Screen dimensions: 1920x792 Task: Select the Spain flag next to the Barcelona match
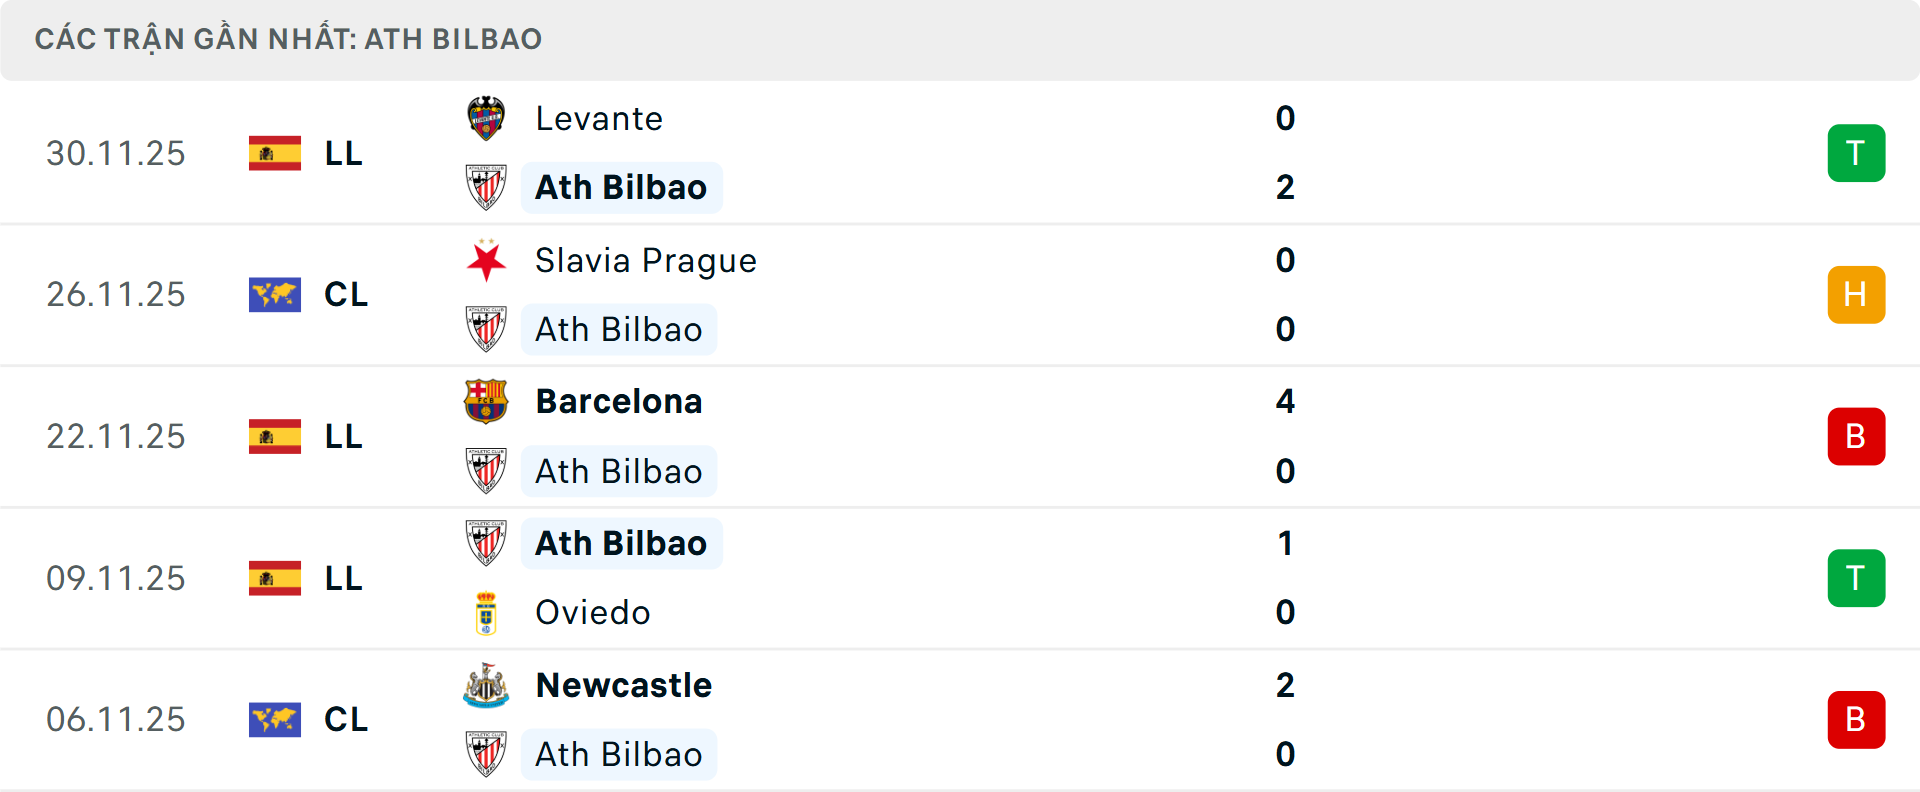pos(275,436)
